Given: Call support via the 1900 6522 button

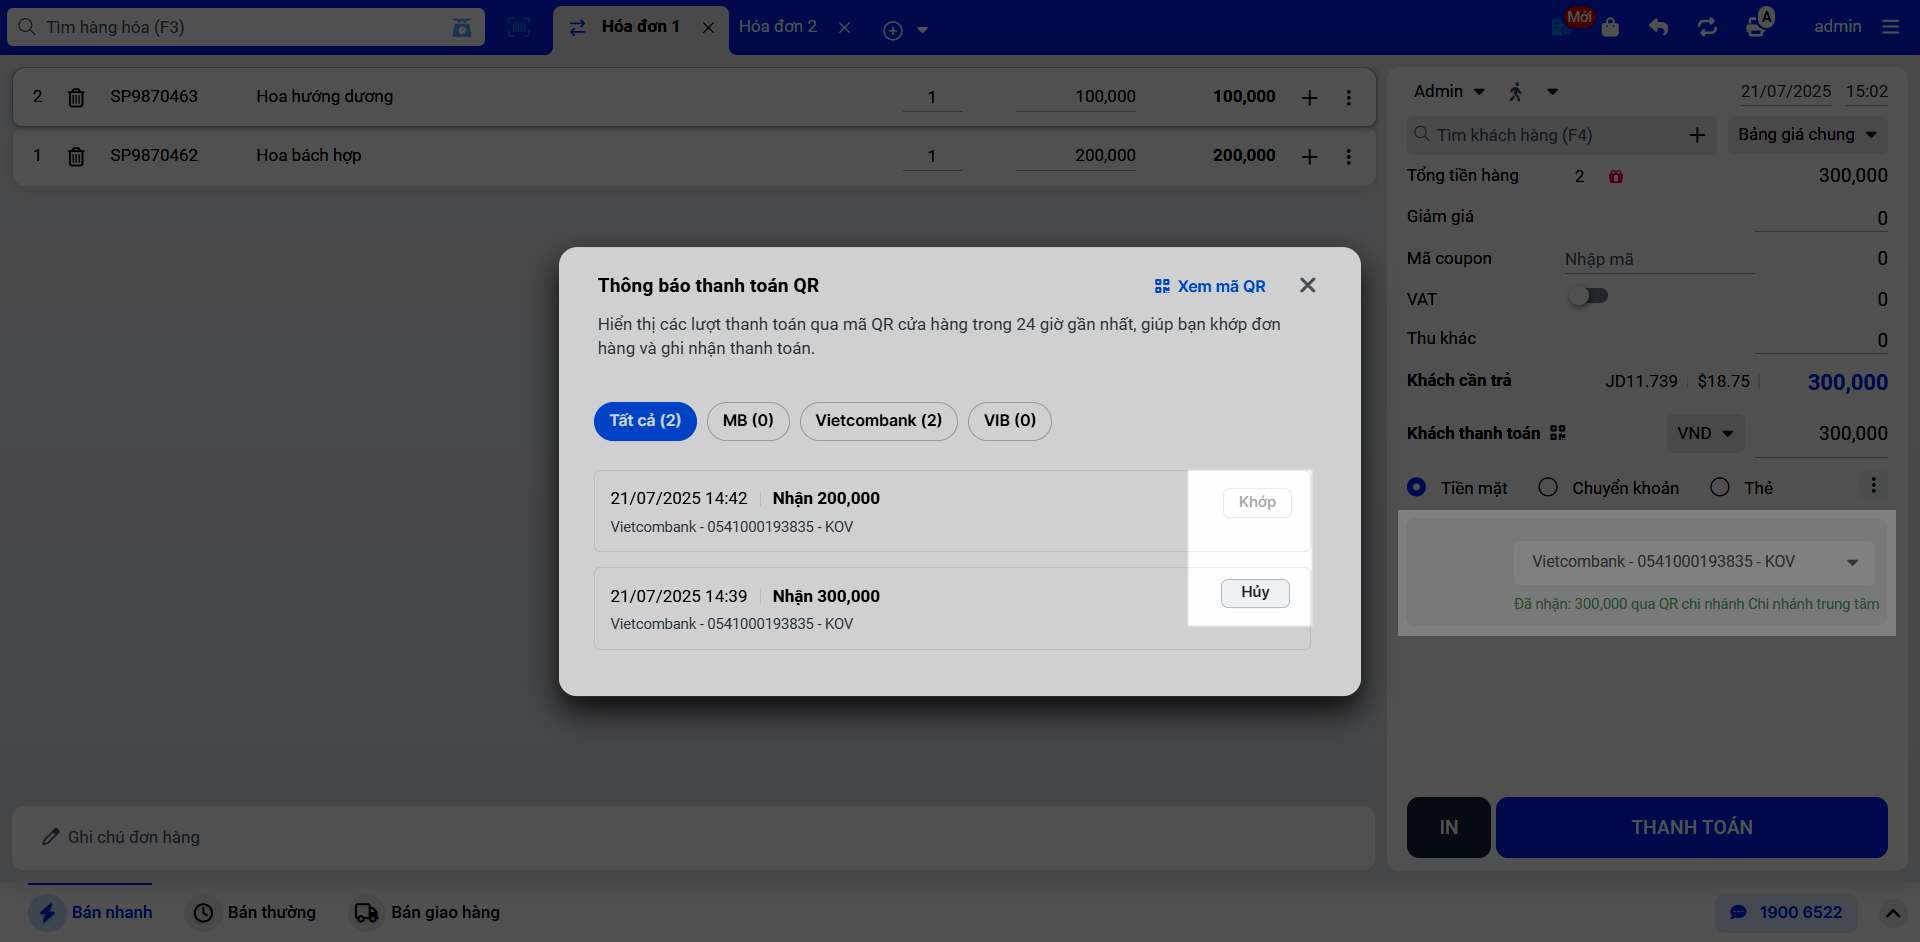Looking at the screenshot, I should click(x=1786, y=912).
